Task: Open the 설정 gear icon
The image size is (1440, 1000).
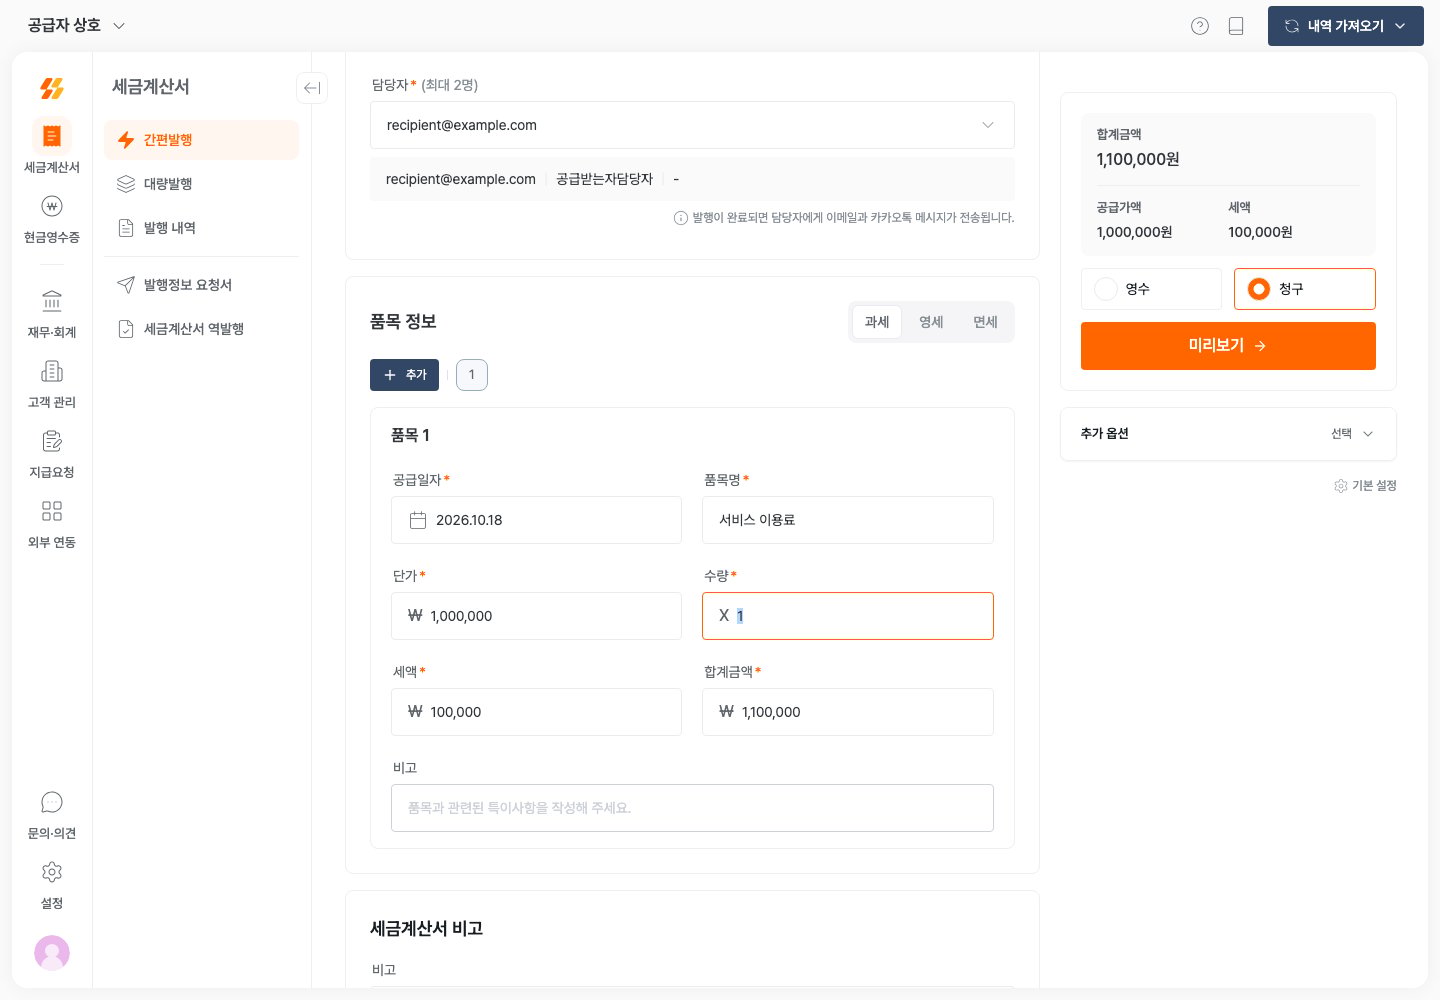Action: click(52, 872)
